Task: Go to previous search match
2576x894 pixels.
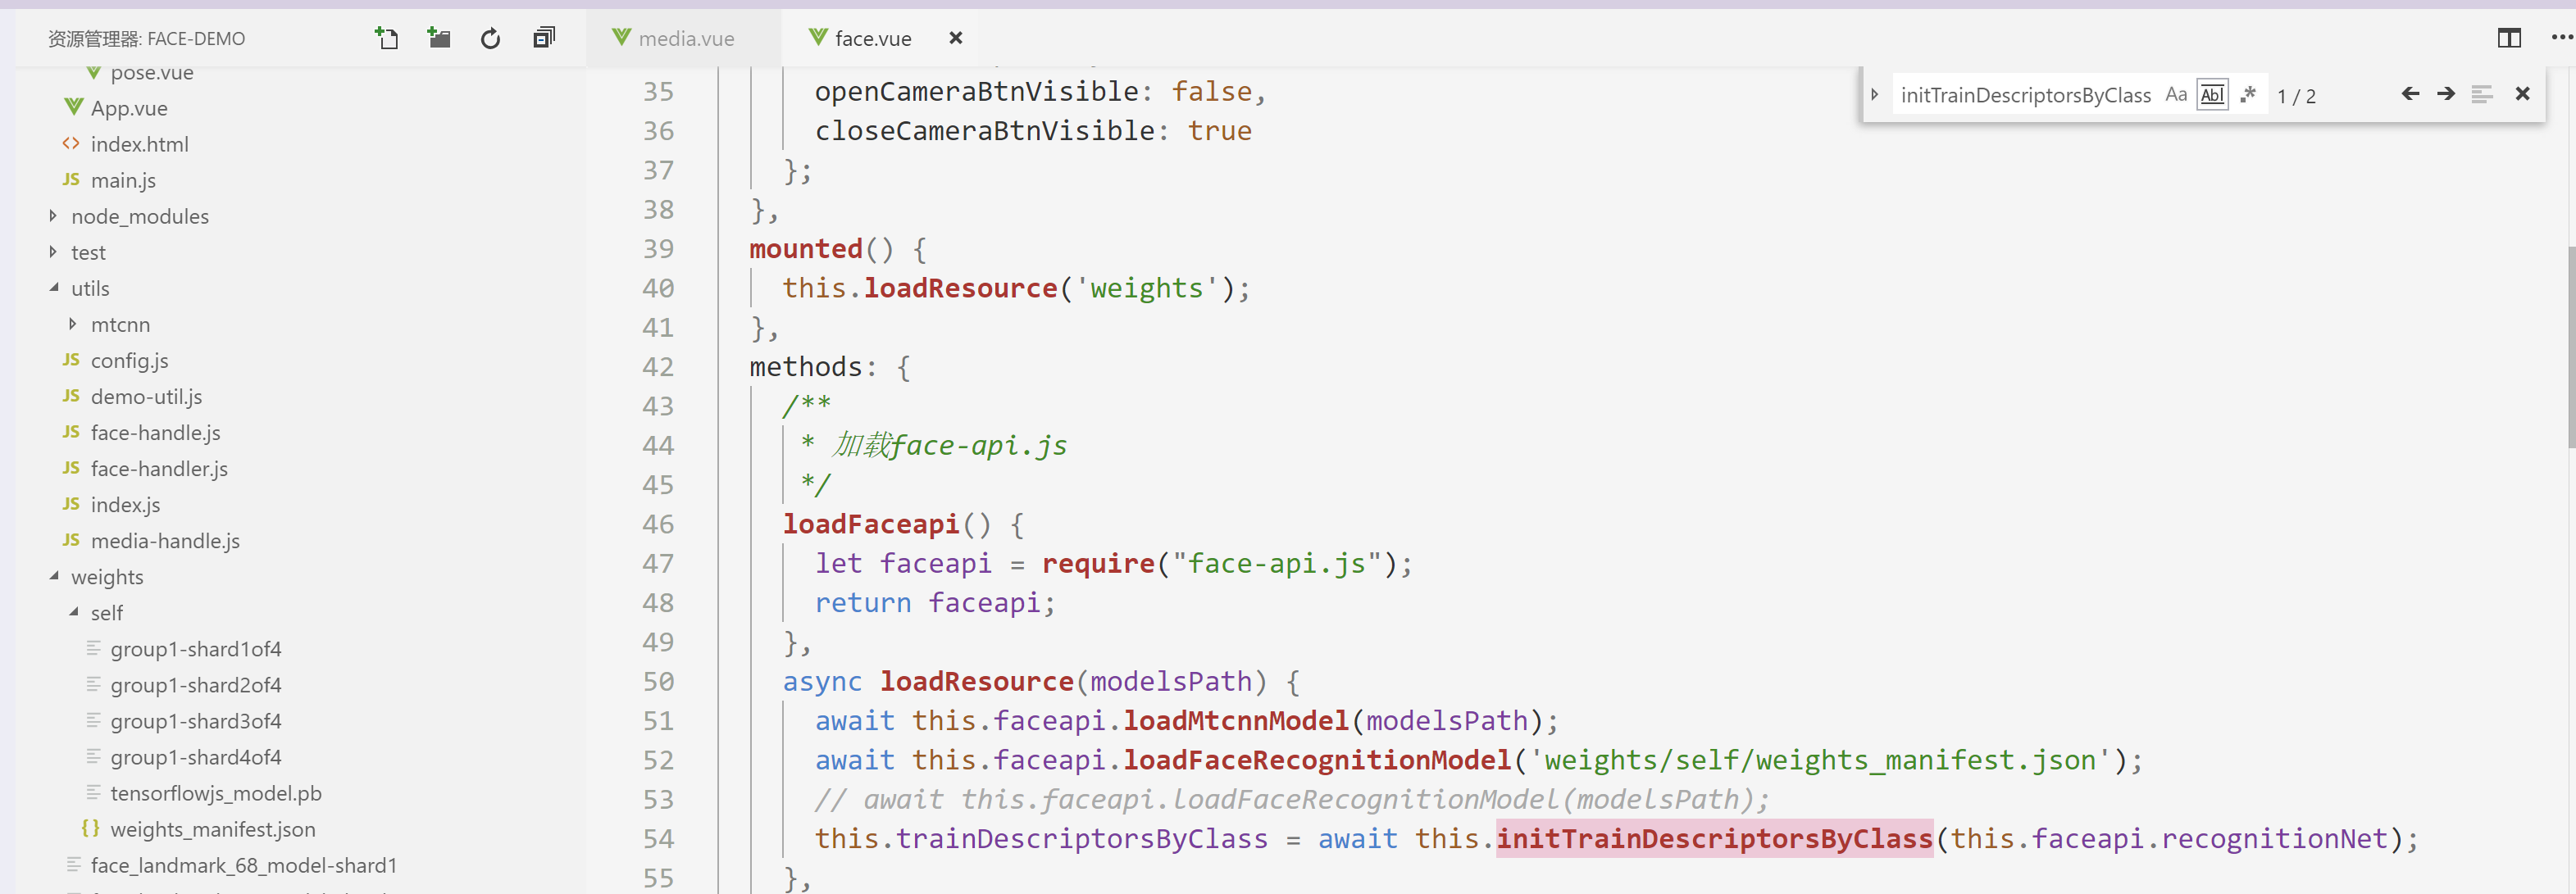Action: [x=2410, y=93]
